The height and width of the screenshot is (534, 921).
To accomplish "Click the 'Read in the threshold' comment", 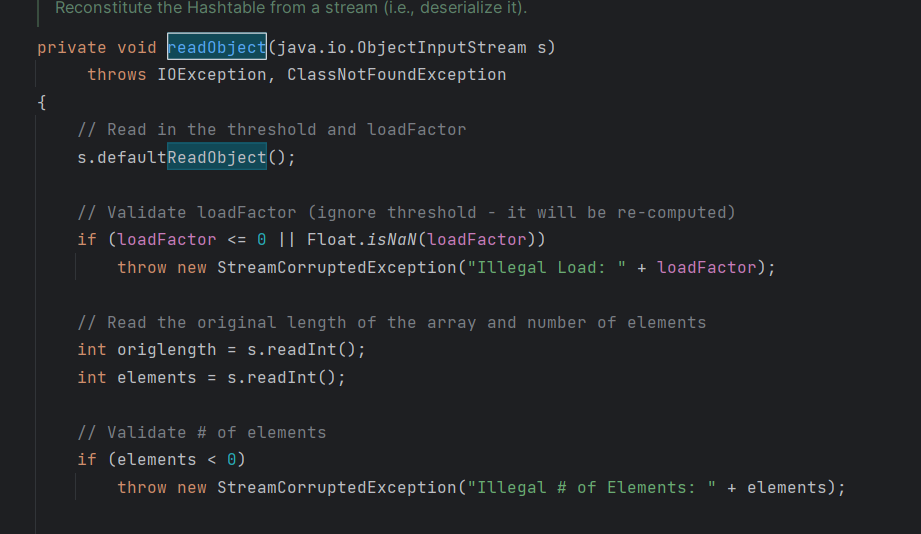I will (272, 130).
